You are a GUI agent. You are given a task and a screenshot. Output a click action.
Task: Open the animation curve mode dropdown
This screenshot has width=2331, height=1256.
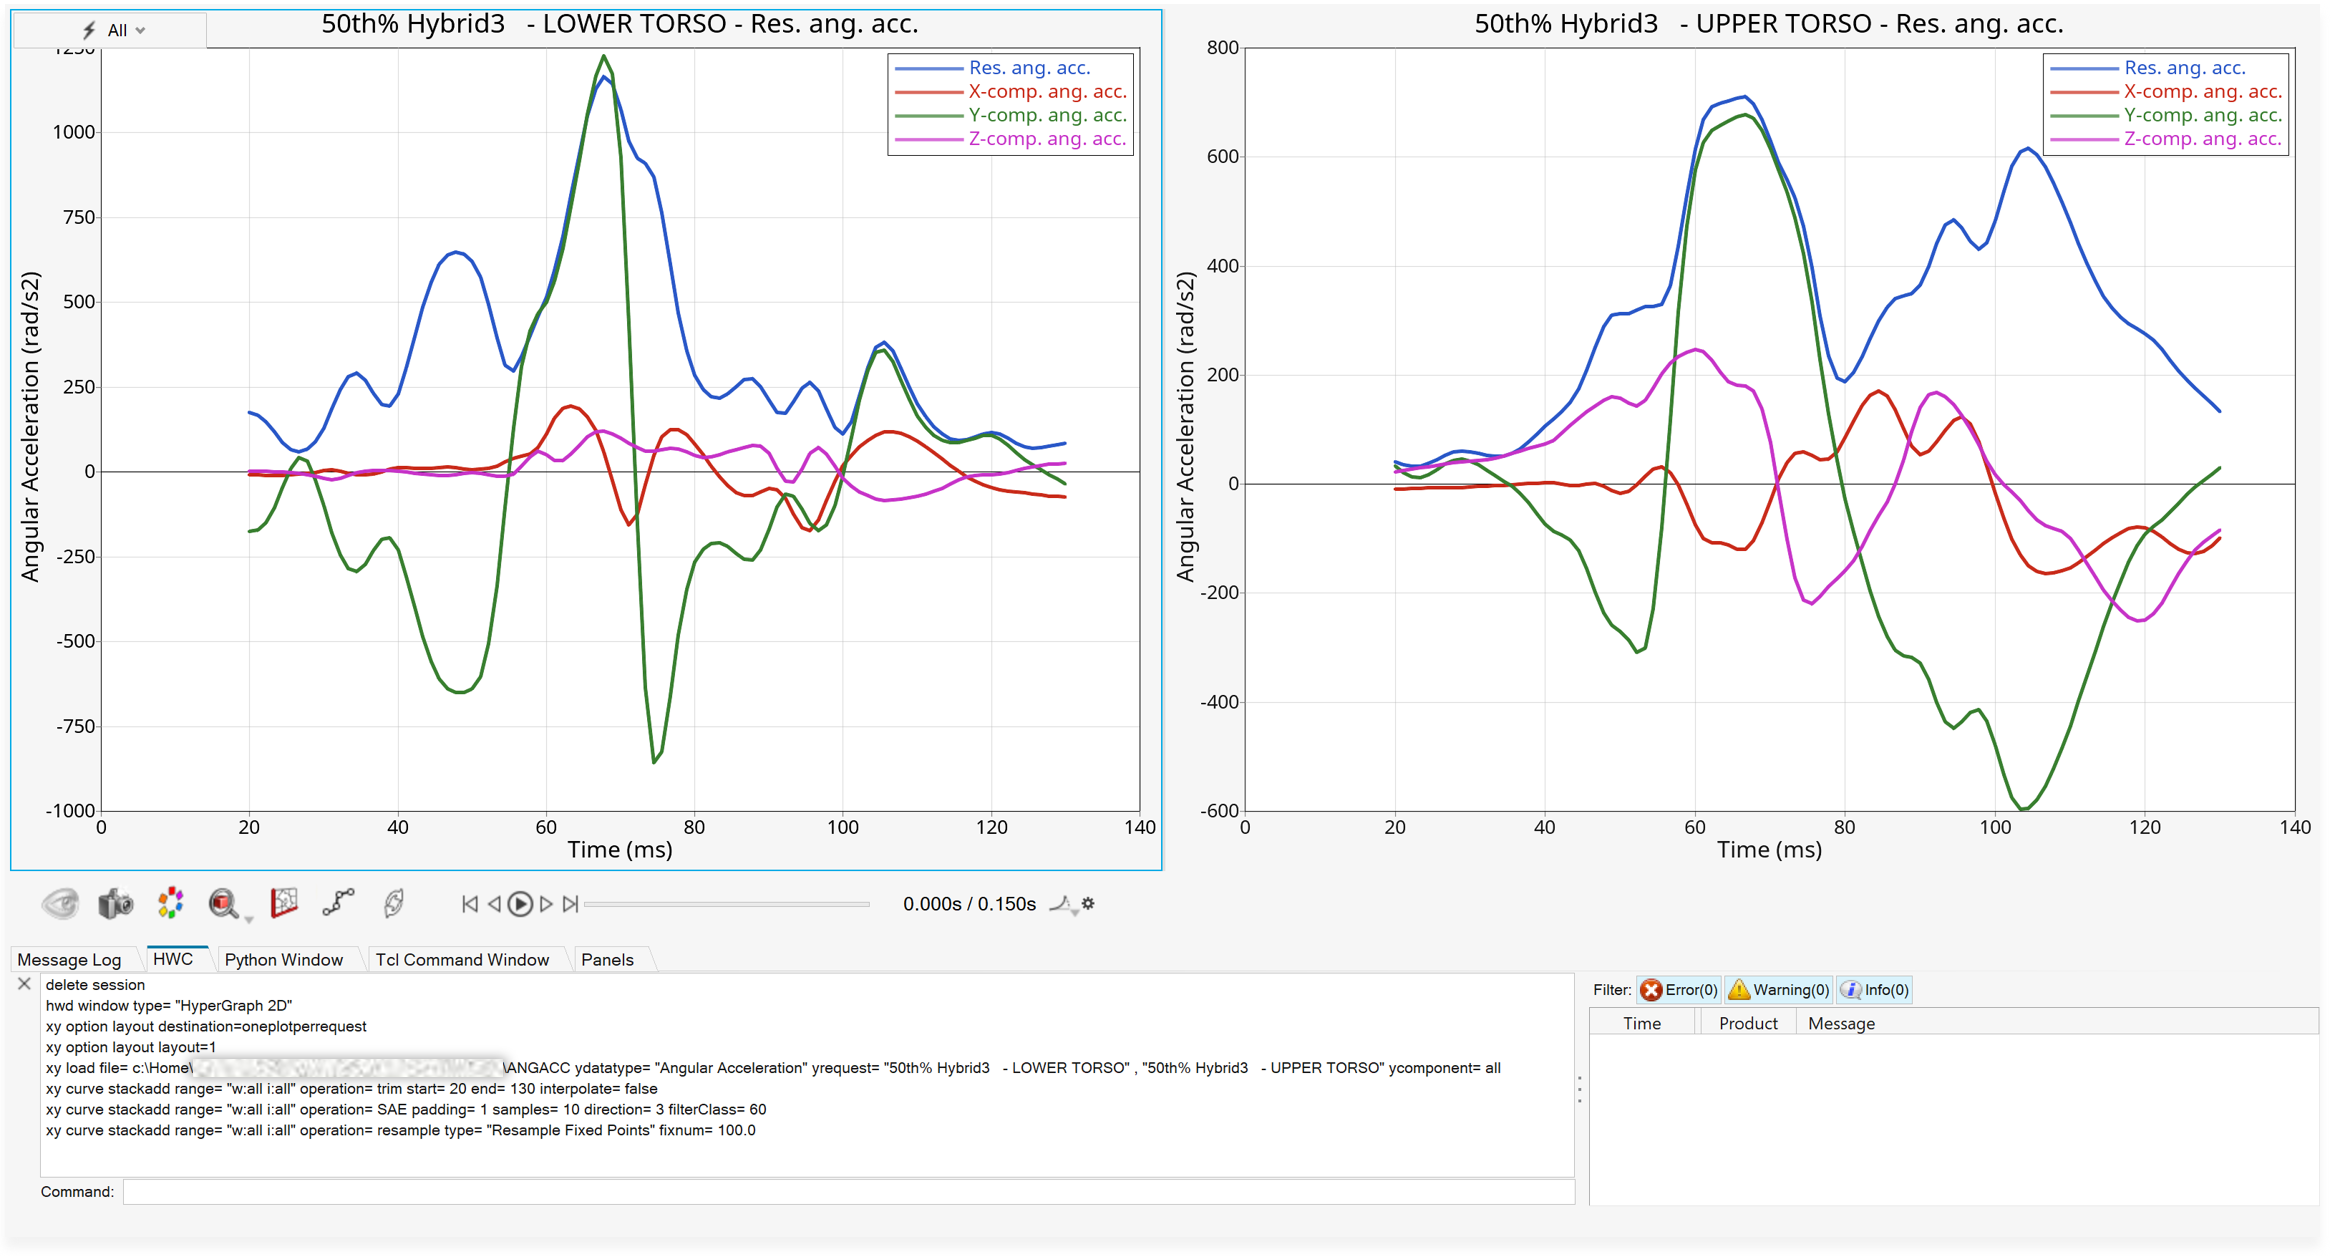[1063, 905]
